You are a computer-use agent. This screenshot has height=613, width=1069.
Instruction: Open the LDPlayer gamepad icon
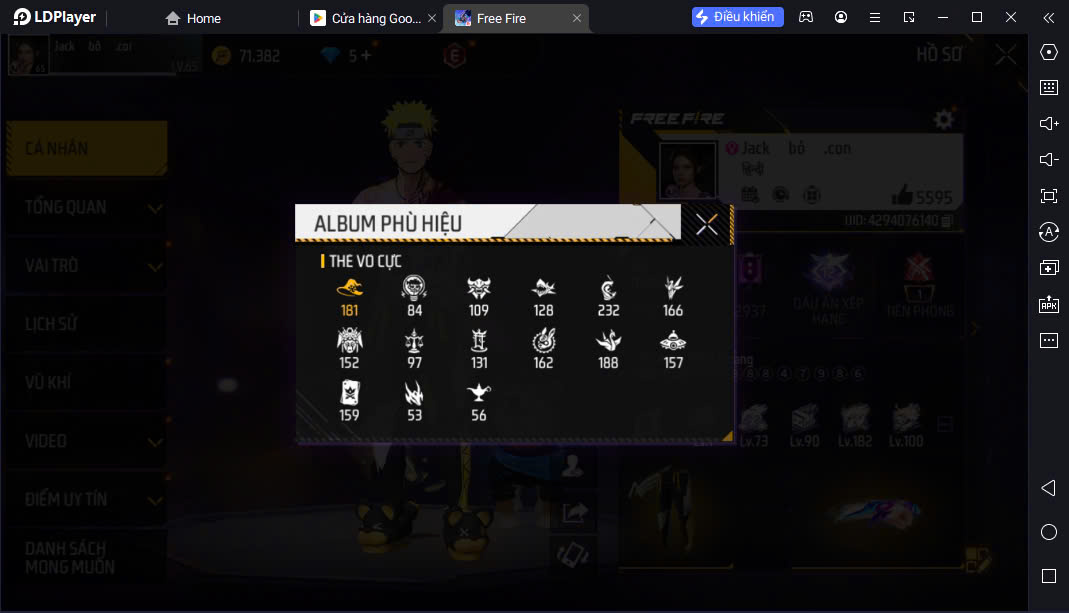click(x=806, y=17)
